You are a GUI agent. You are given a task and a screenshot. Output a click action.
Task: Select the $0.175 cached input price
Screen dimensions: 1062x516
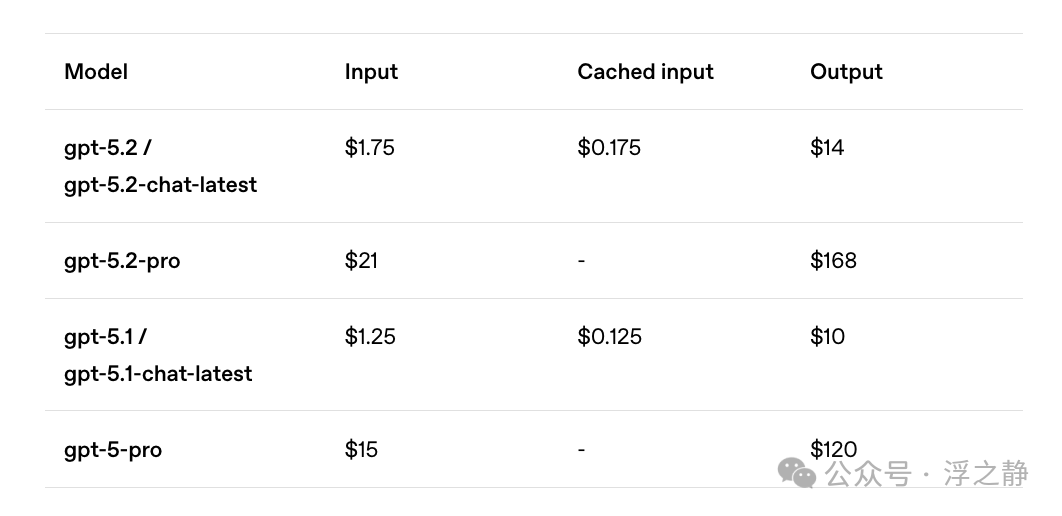pyautogui.click(x=609, y=148)
